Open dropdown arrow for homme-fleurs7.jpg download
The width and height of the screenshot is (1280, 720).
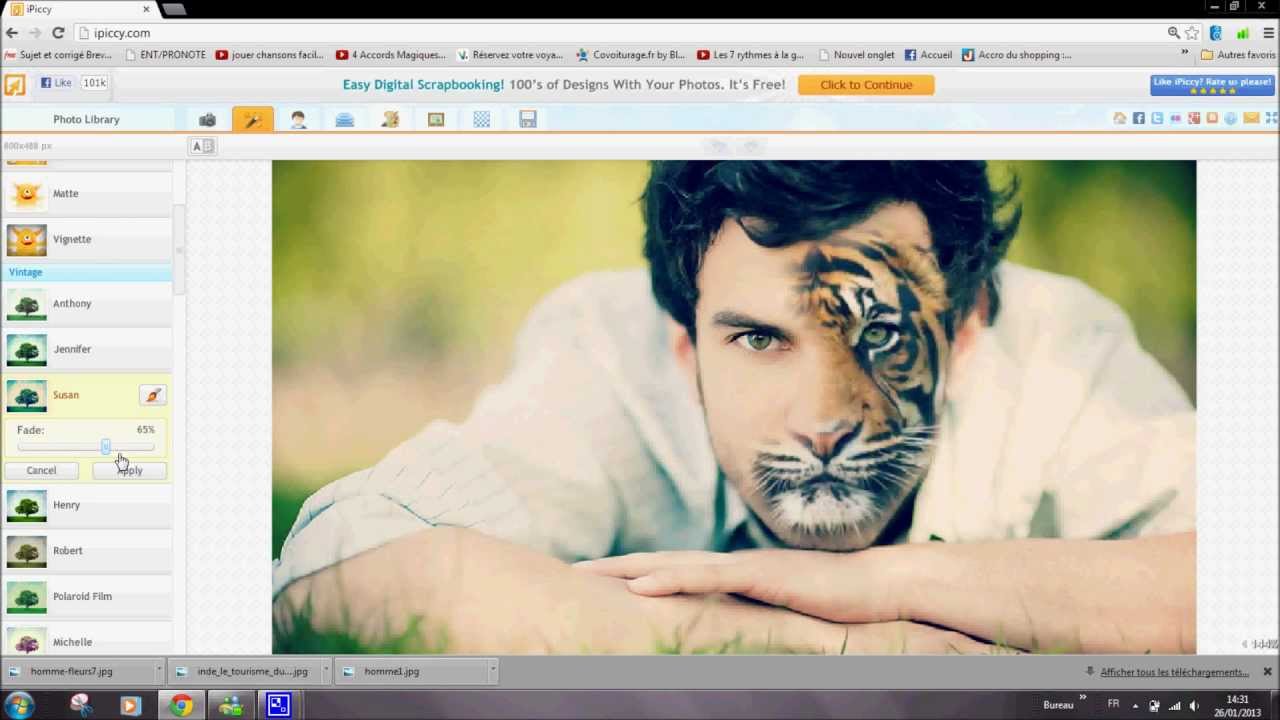tap(159, 671)
